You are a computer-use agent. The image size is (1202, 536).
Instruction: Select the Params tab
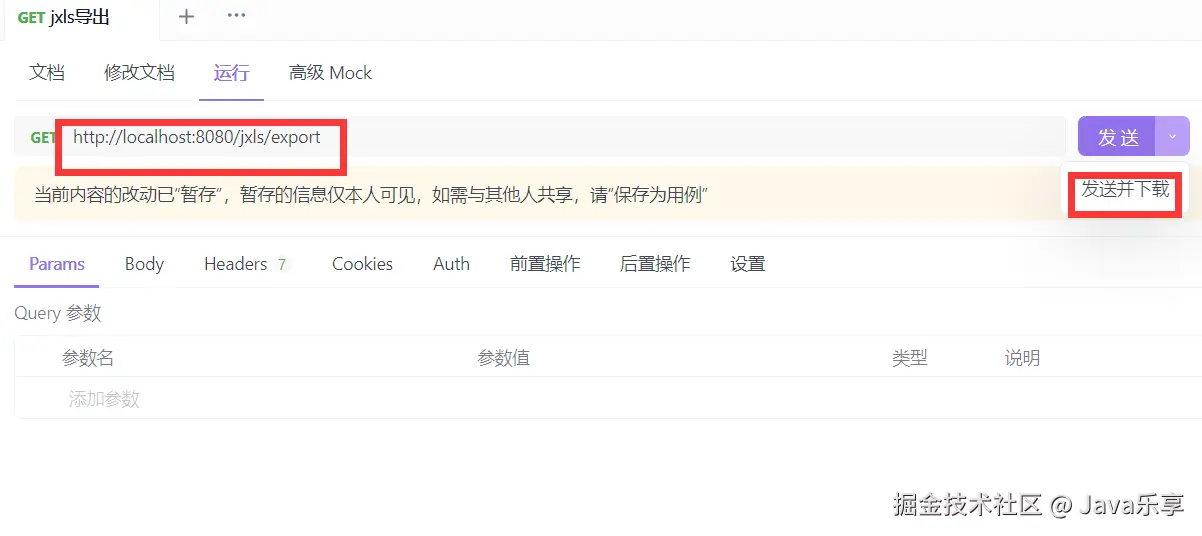pyautogui.click(x=57, y=264)
